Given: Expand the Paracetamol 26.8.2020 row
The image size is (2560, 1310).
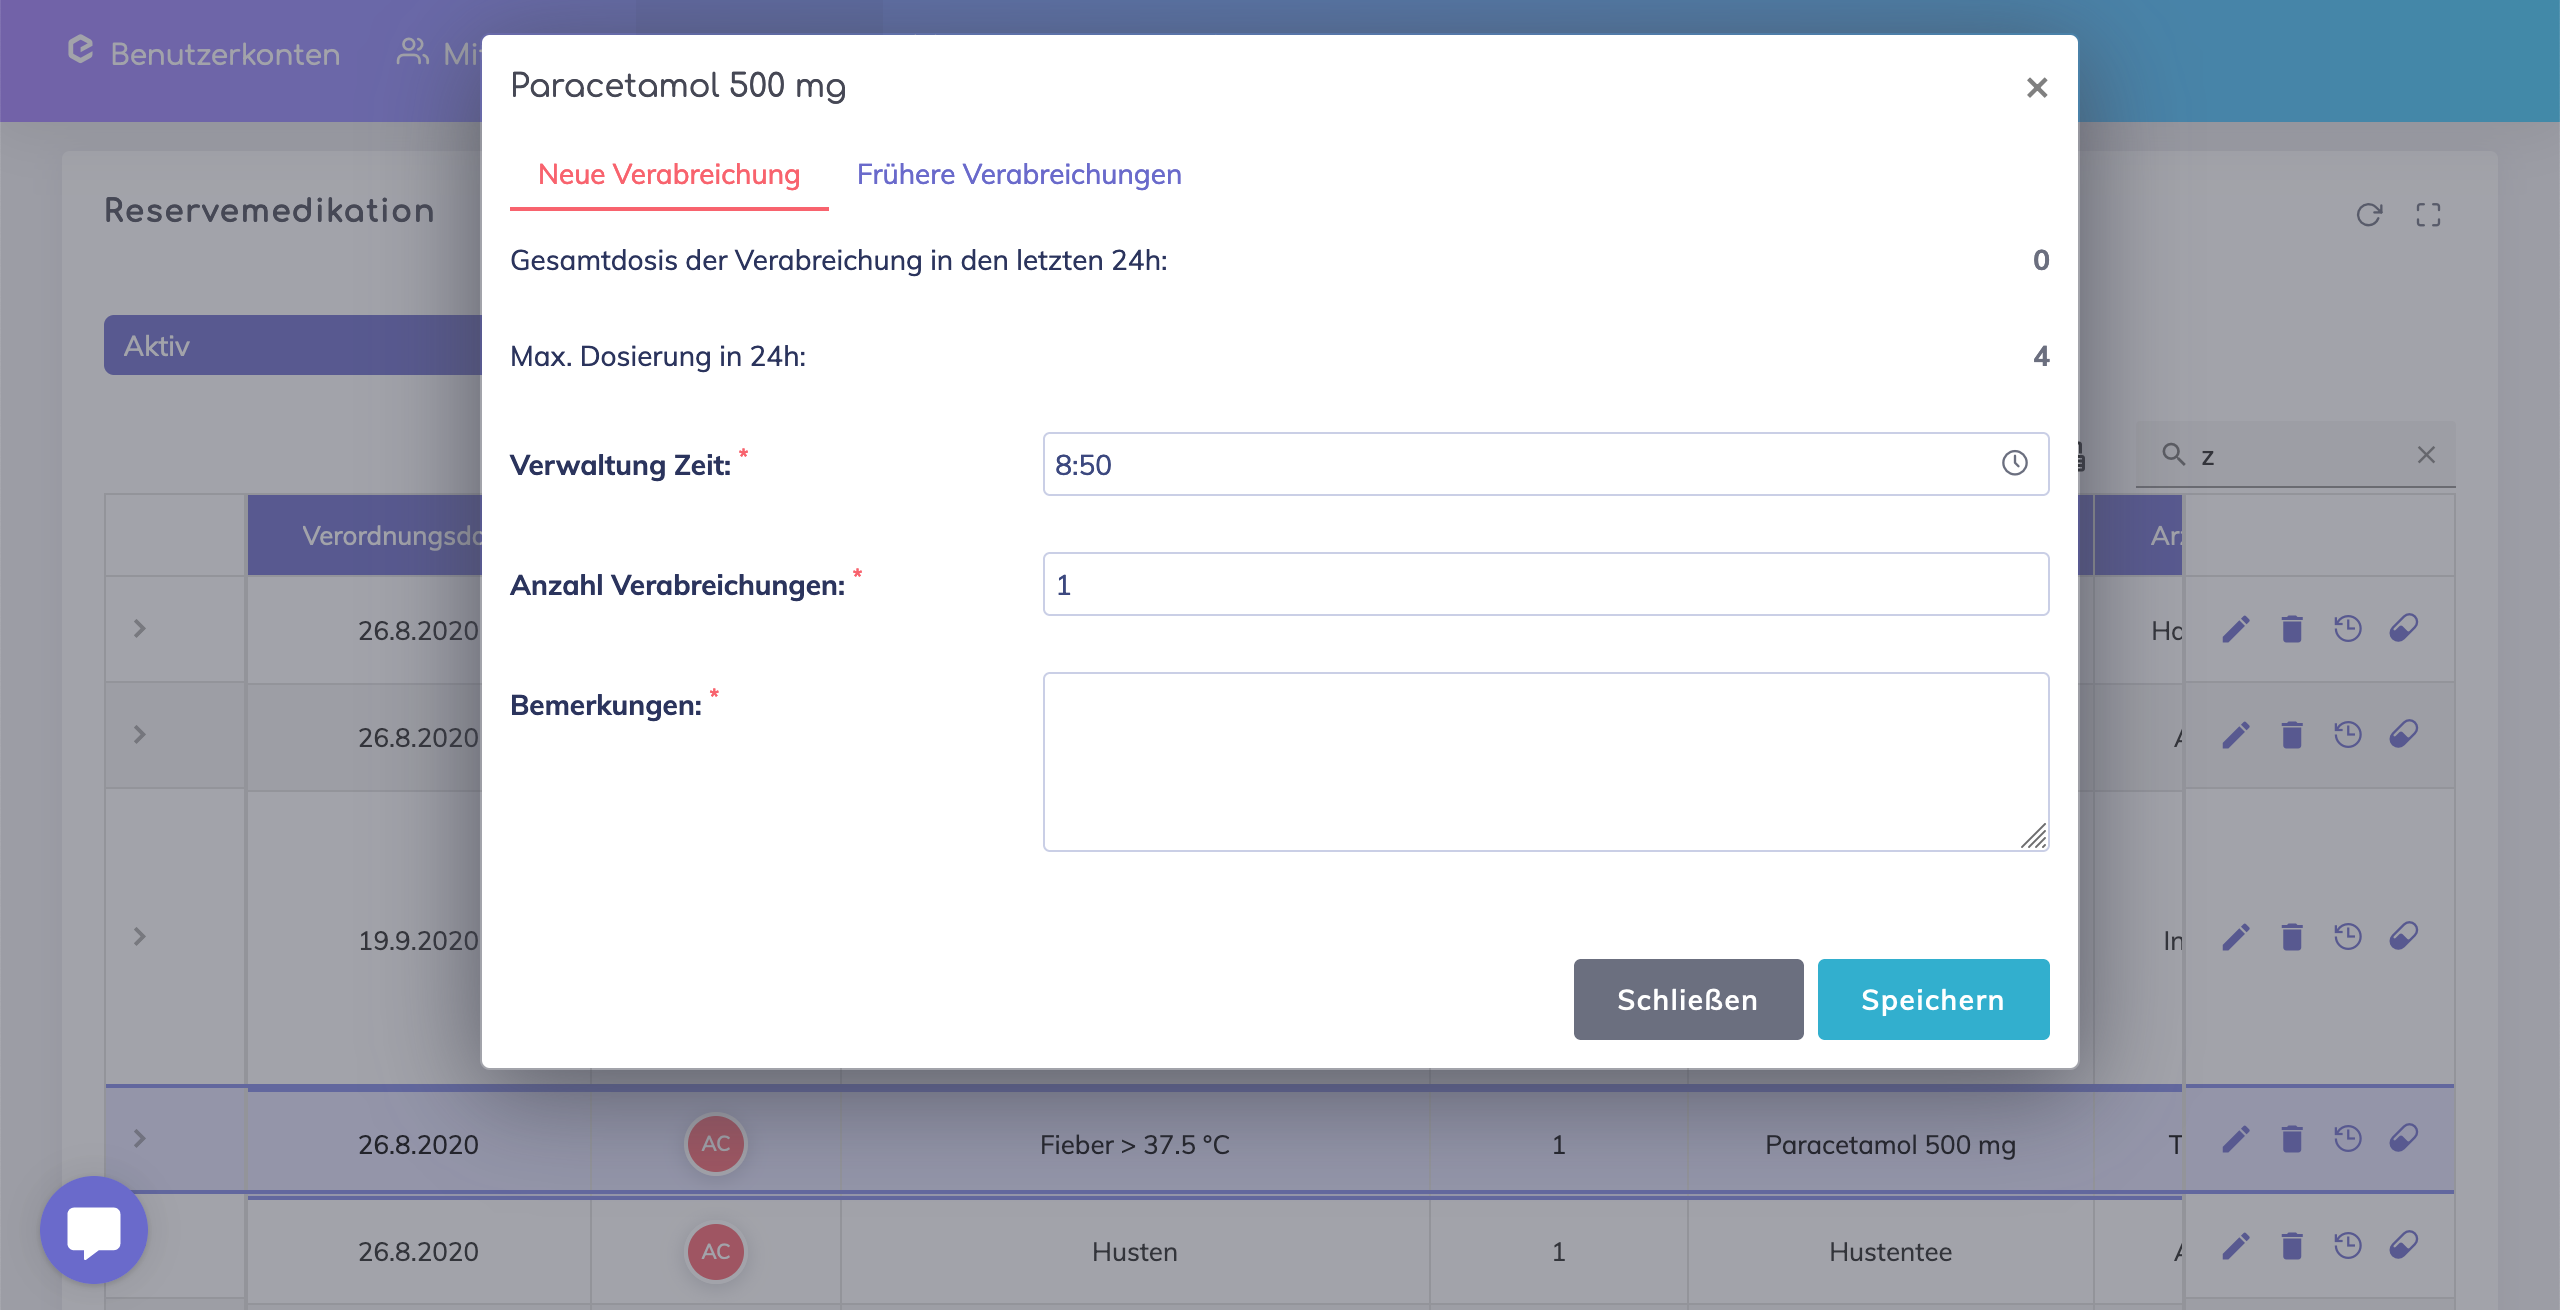Looking at the screenshot, I should tap(140, 1139).
